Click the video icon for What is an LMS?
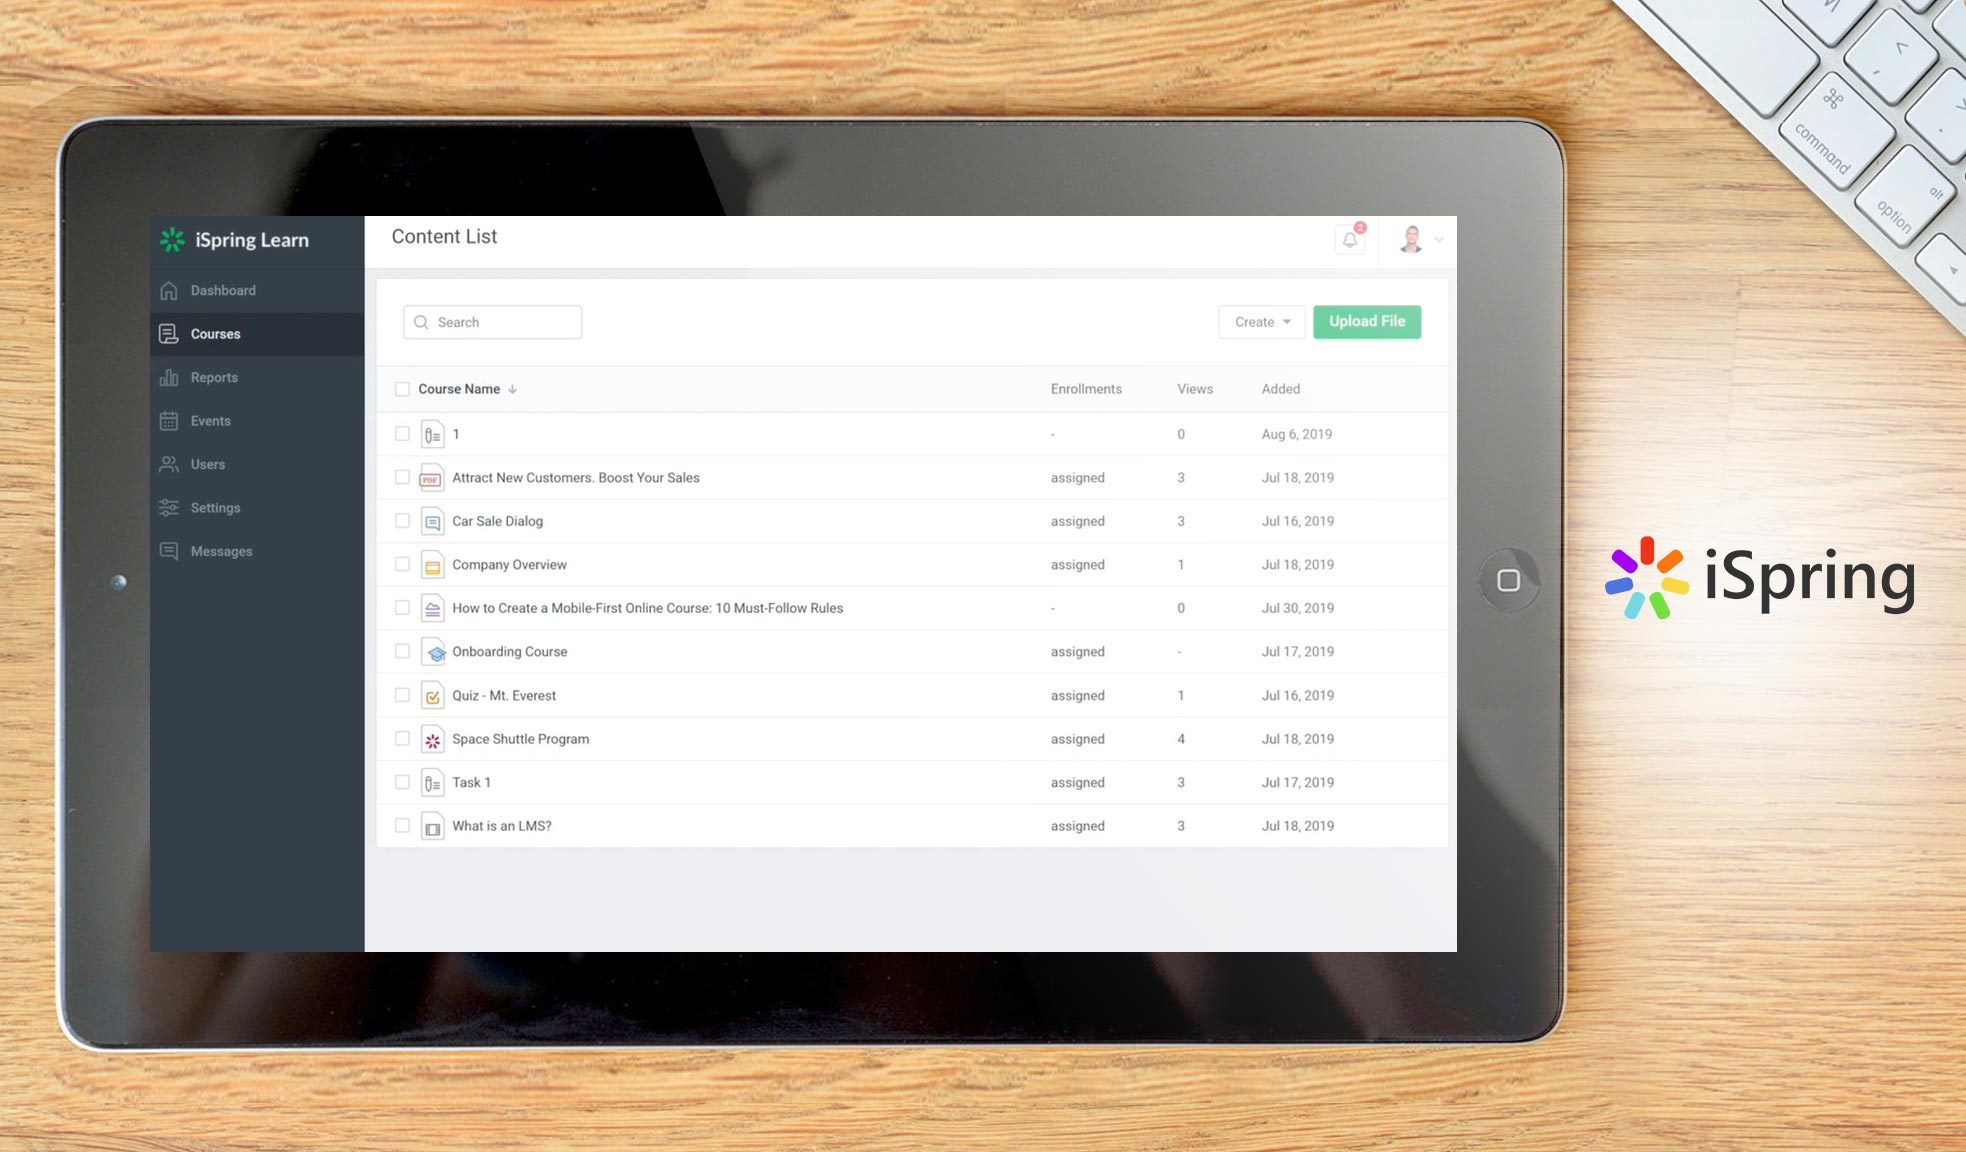1966x1152 pixels. (x=432, y=827)
